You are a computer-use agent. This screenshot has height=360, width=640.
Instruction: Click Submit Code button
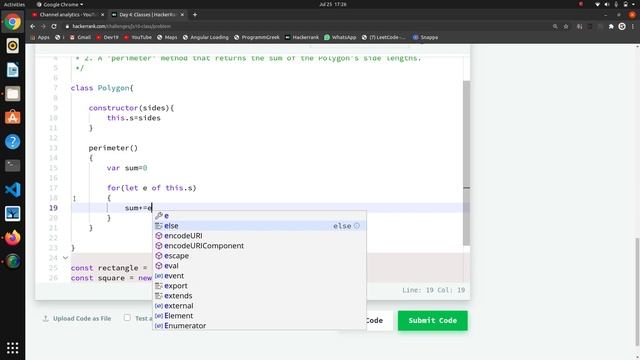coord(433,320)
